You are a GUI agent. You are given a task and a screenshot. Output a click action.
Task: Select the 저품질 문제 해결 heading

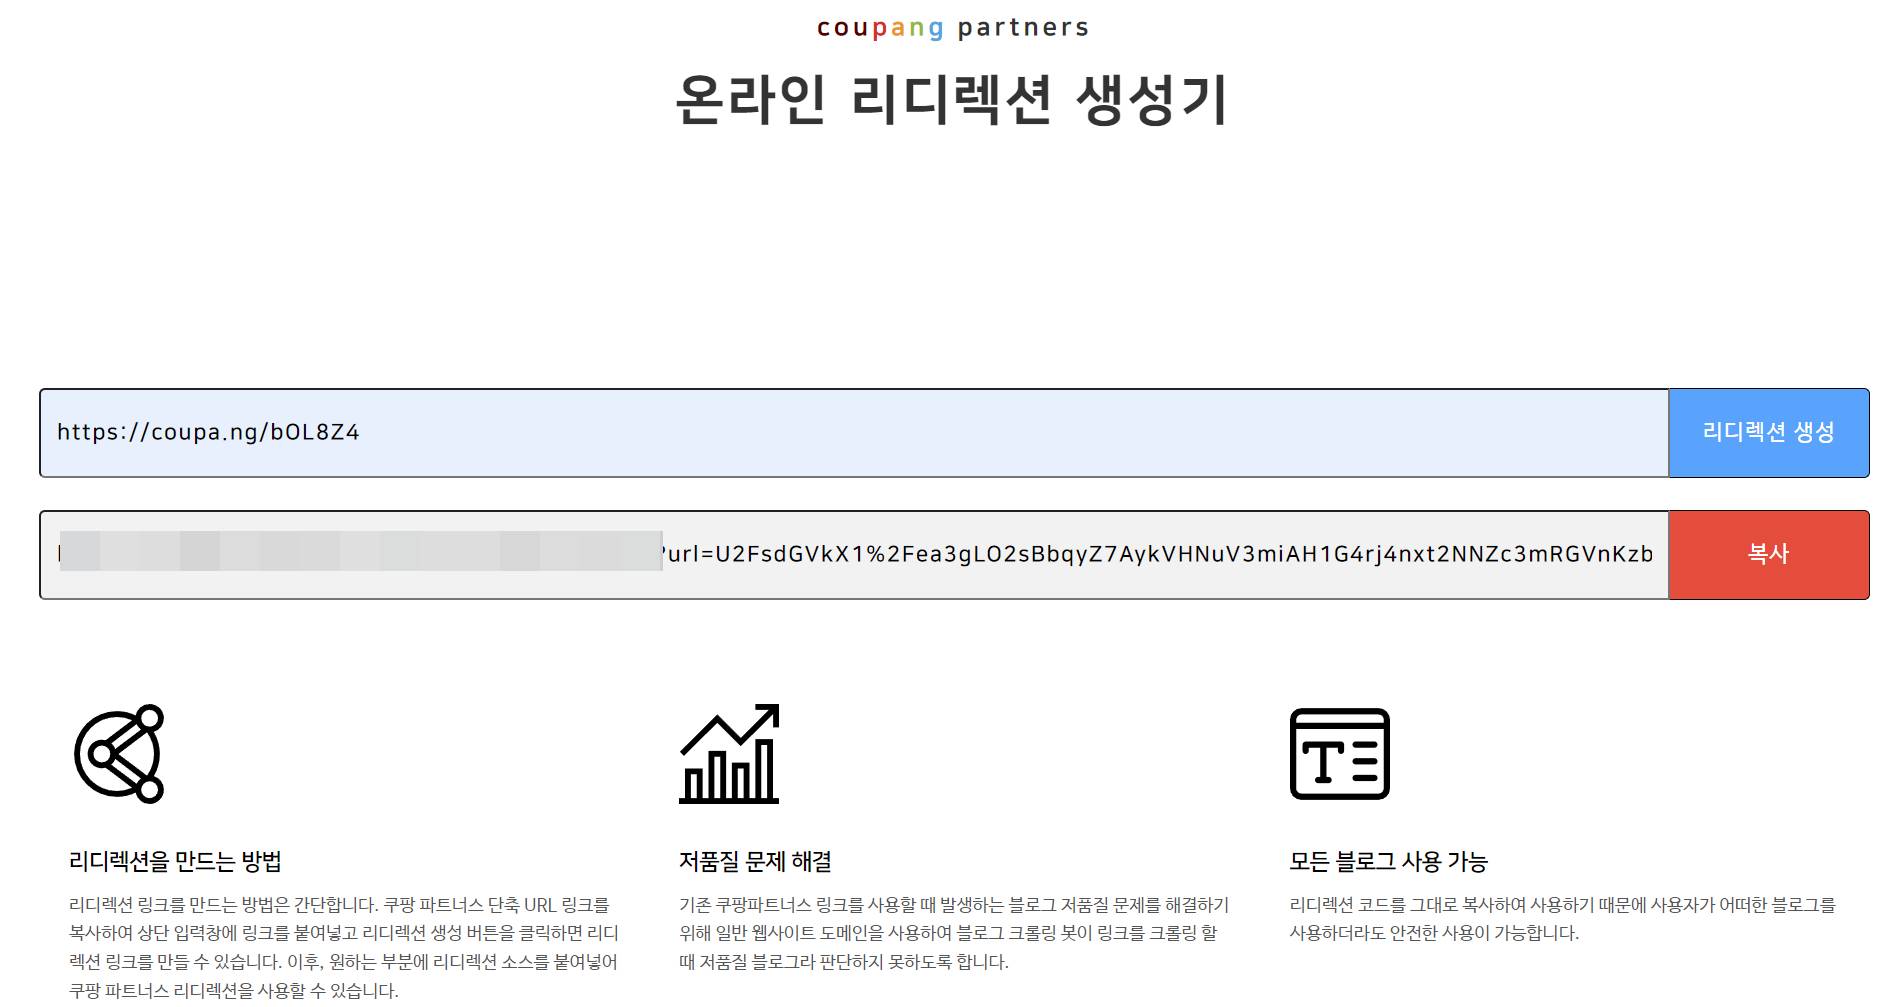tap(755, 861)
